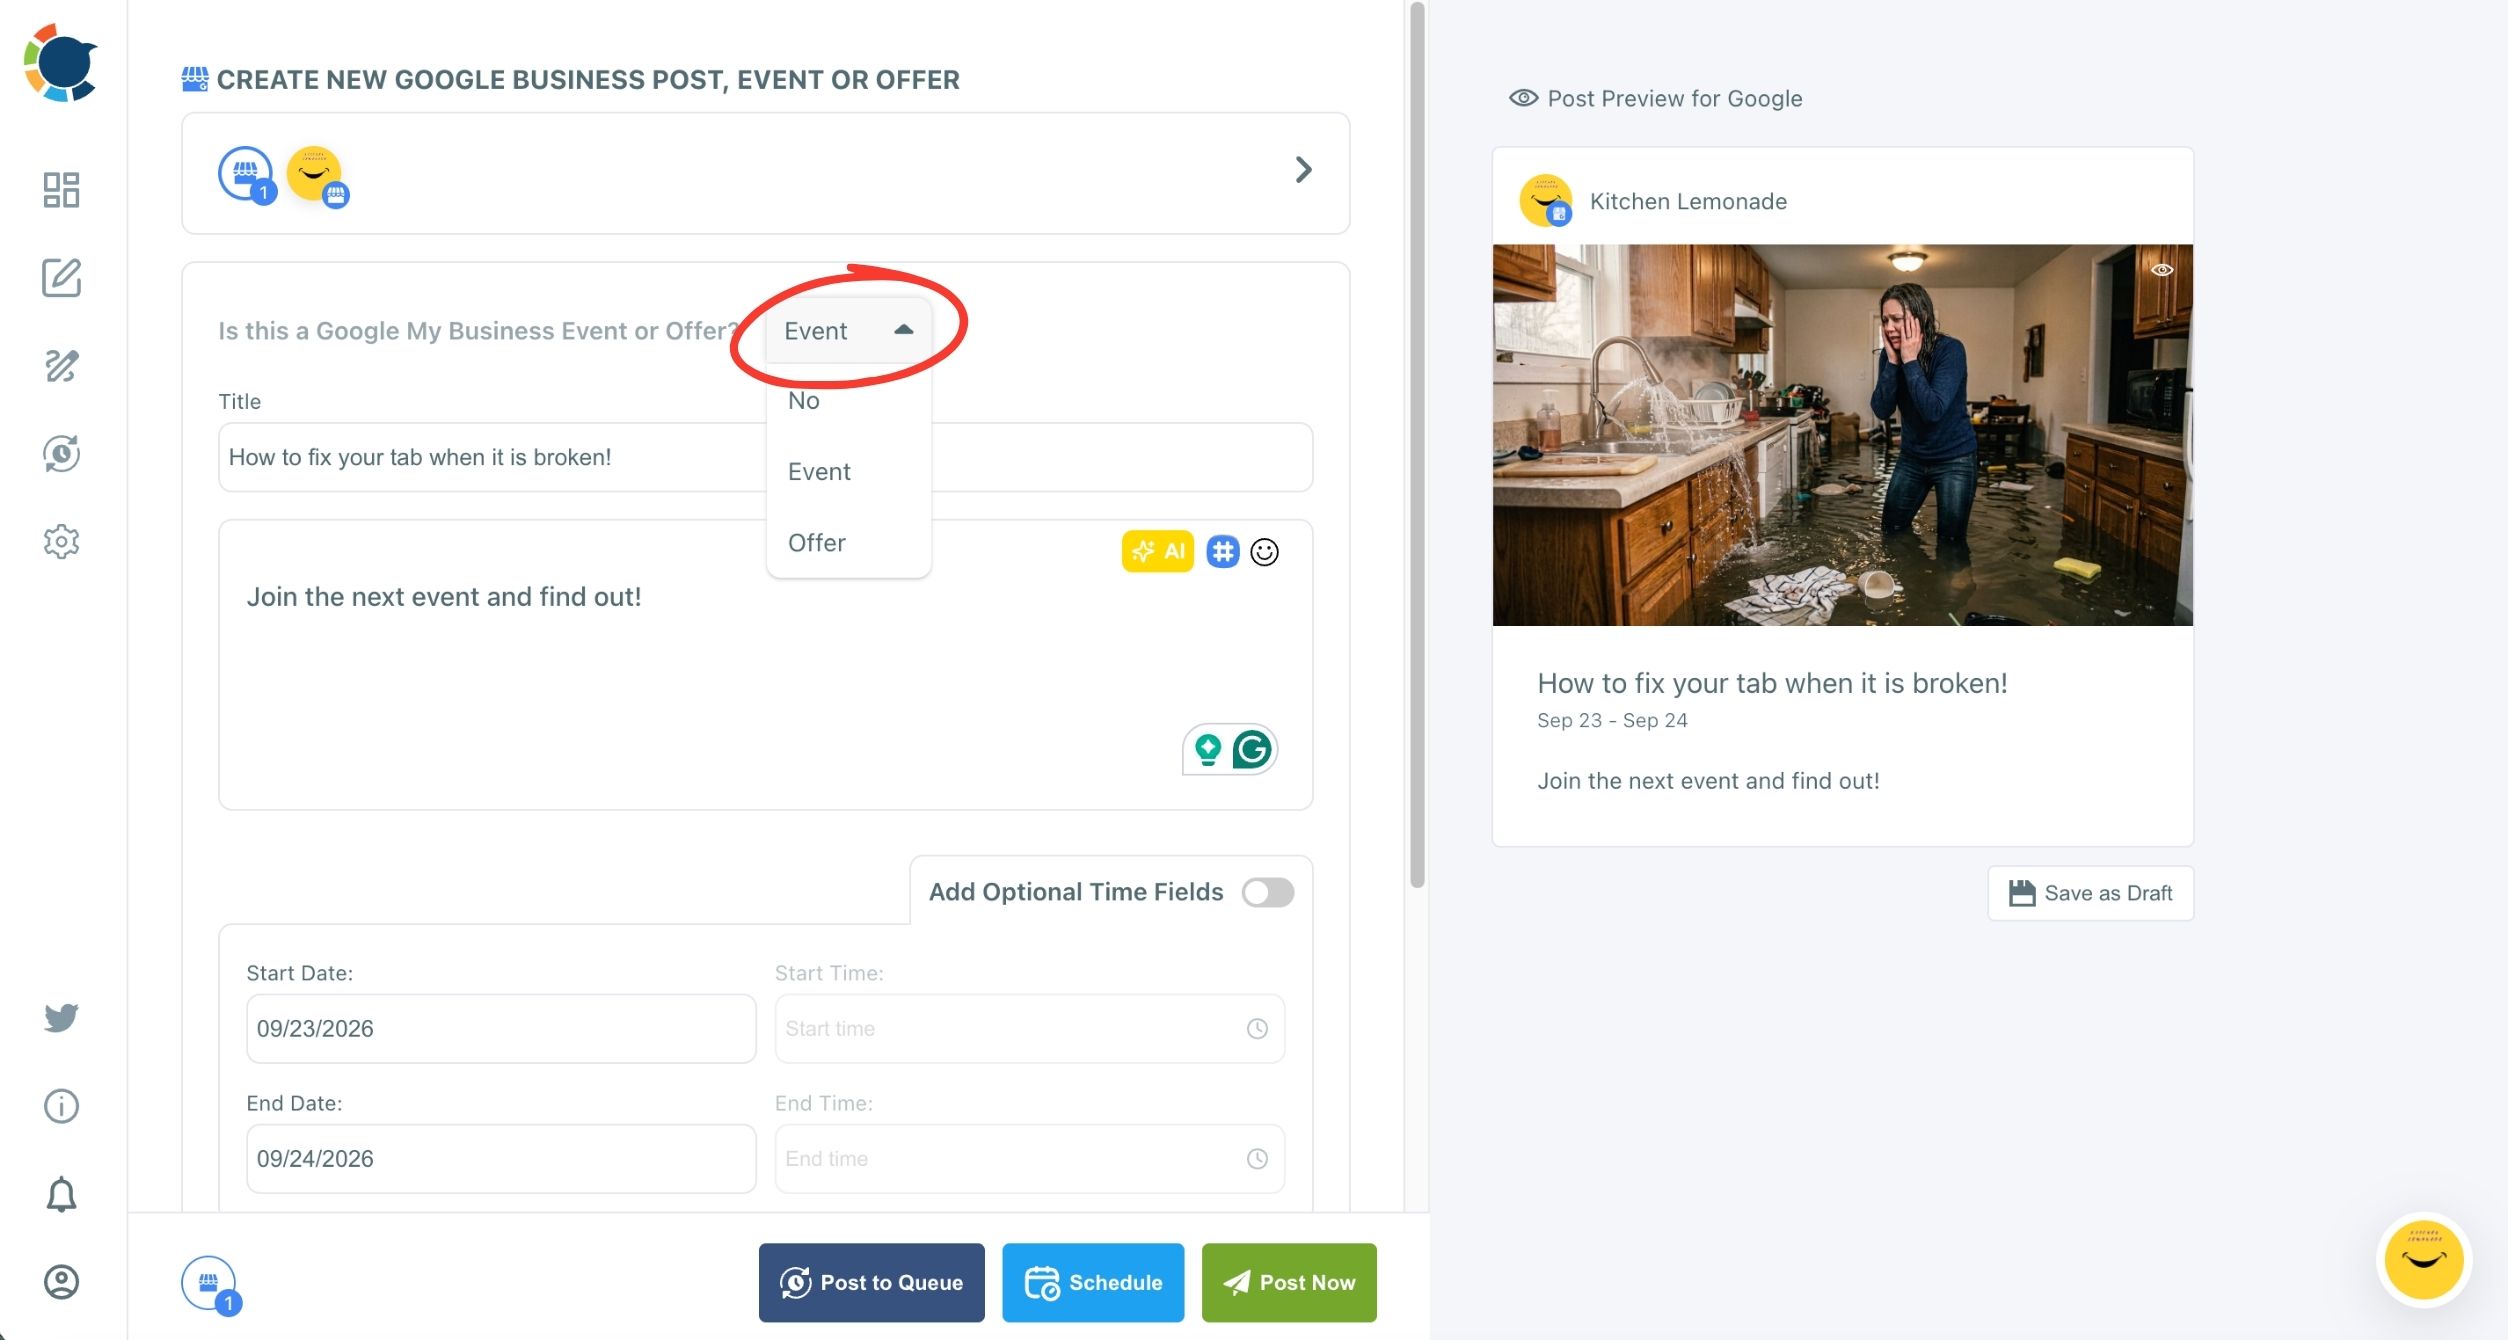
Task: Toggle the eye icon on preview image
Action: point(2161,270)
